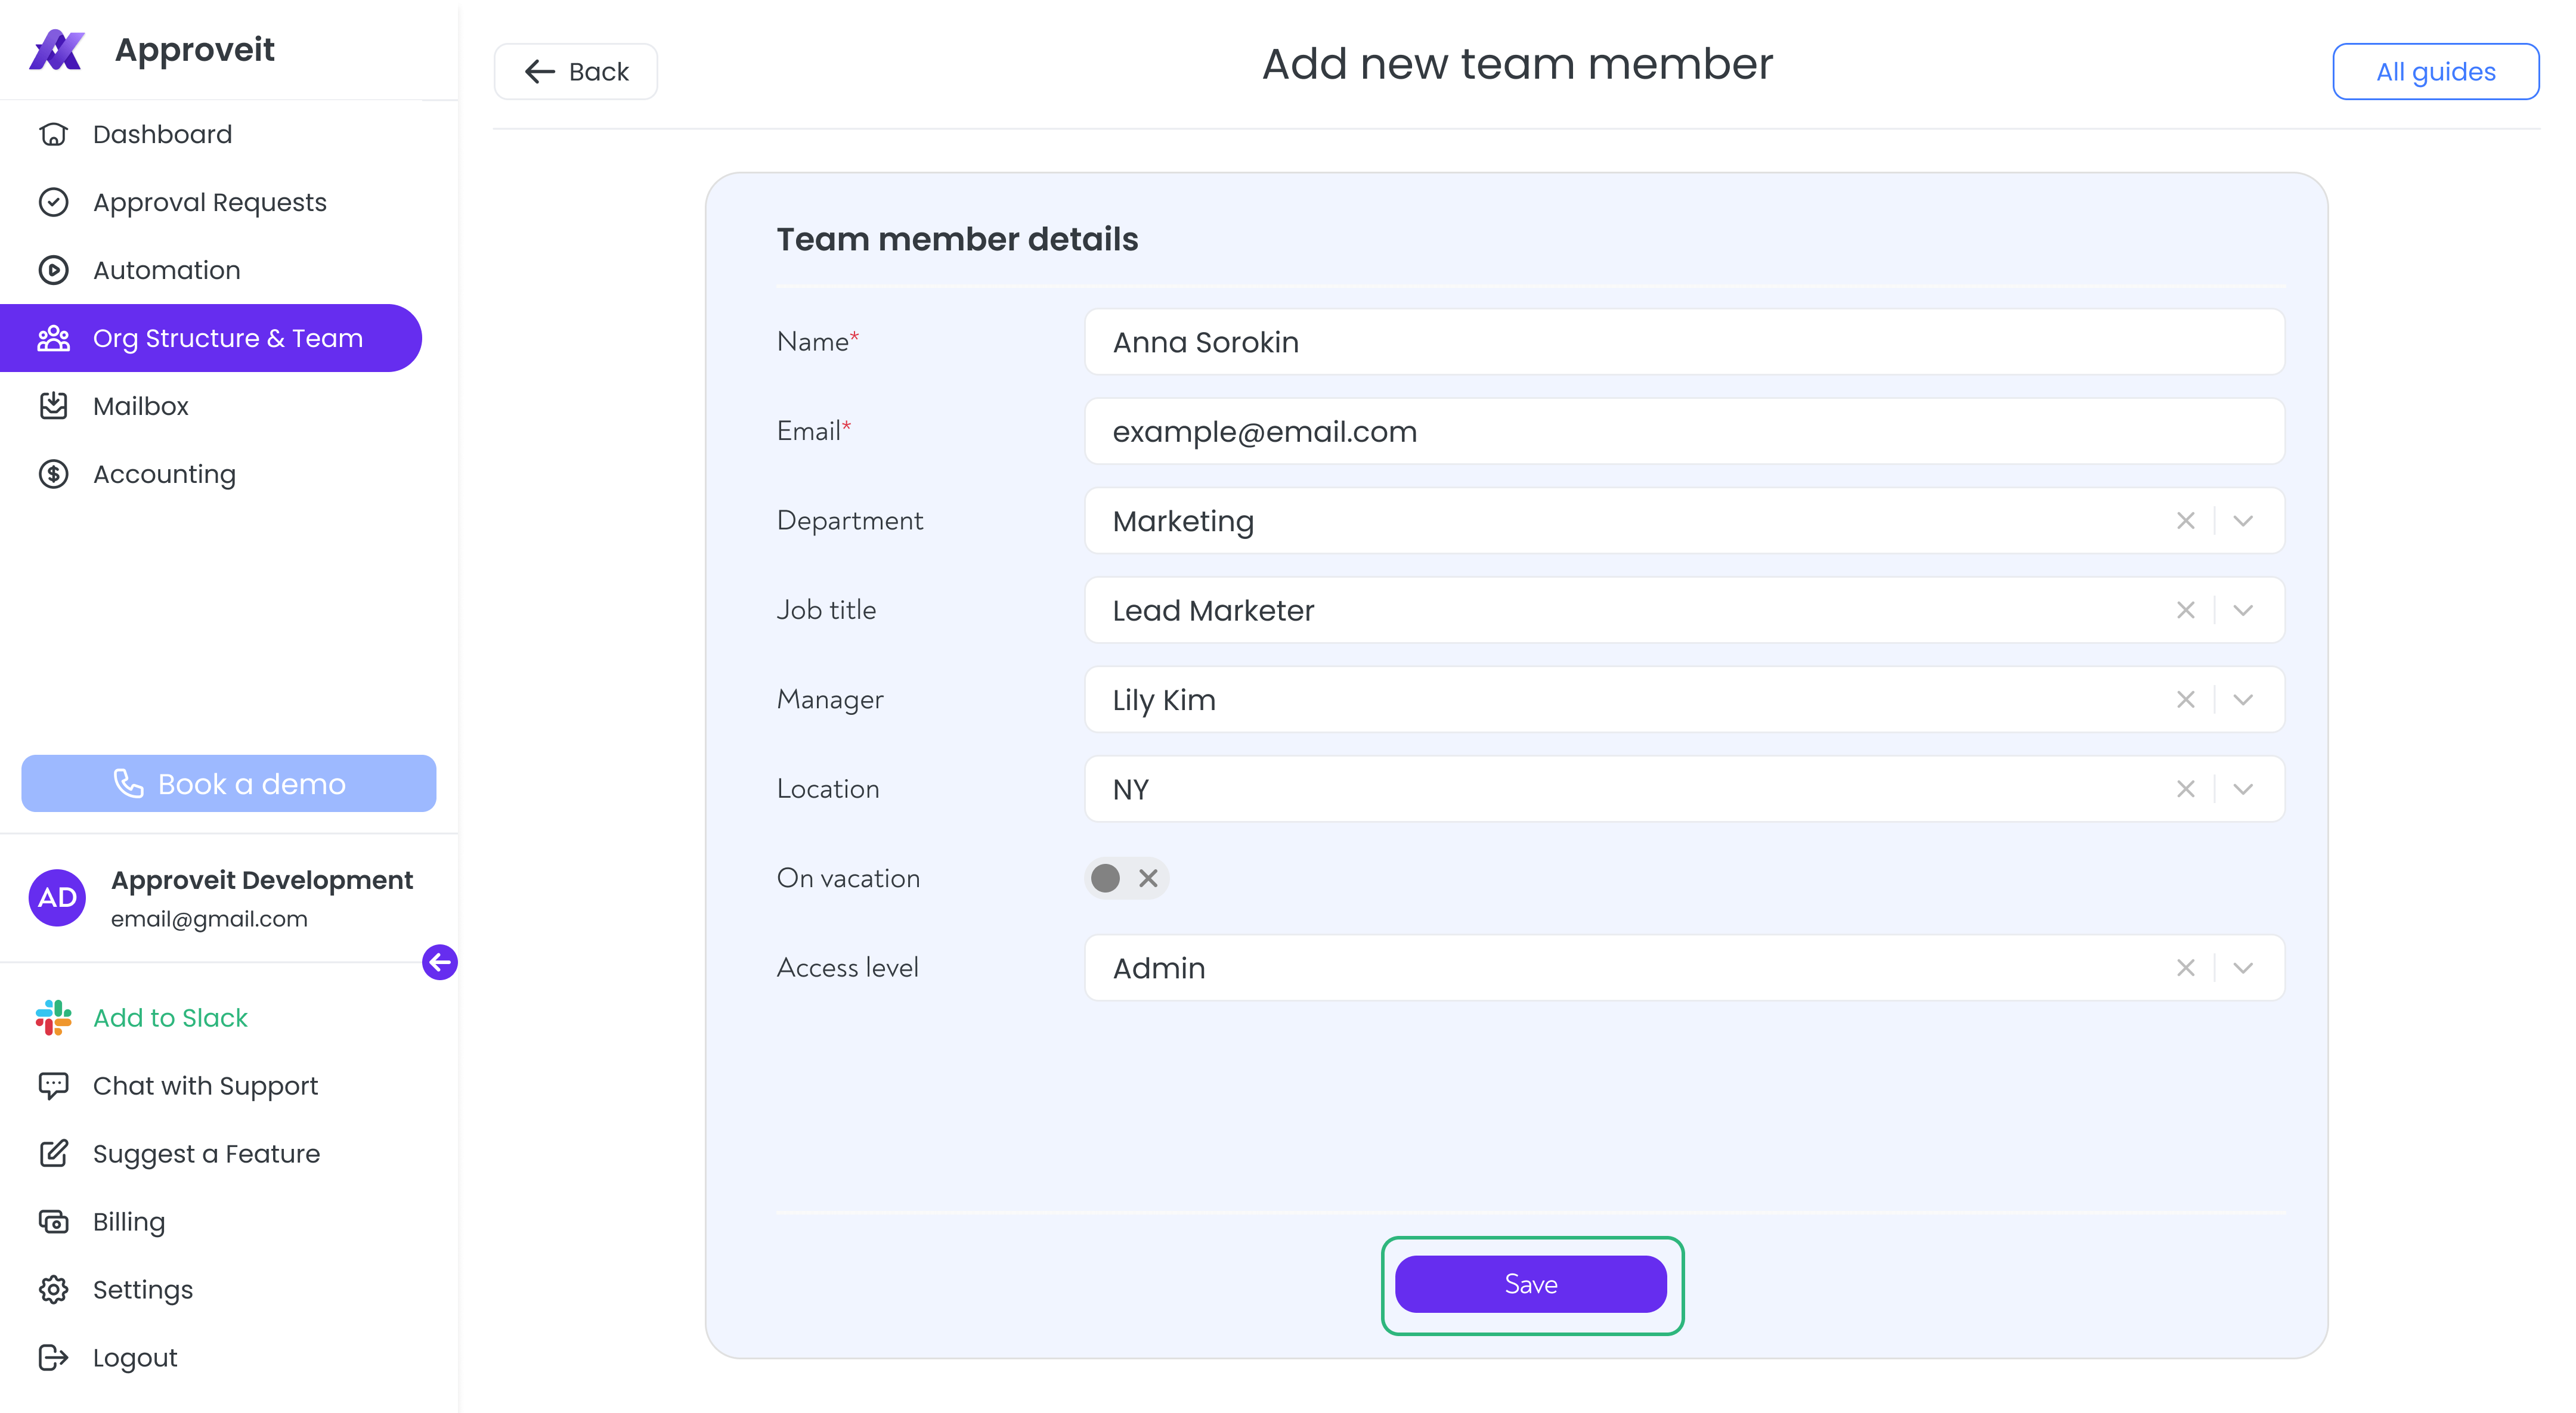
Task: Open Chat with Support
Action: (x=205, y=1086)
